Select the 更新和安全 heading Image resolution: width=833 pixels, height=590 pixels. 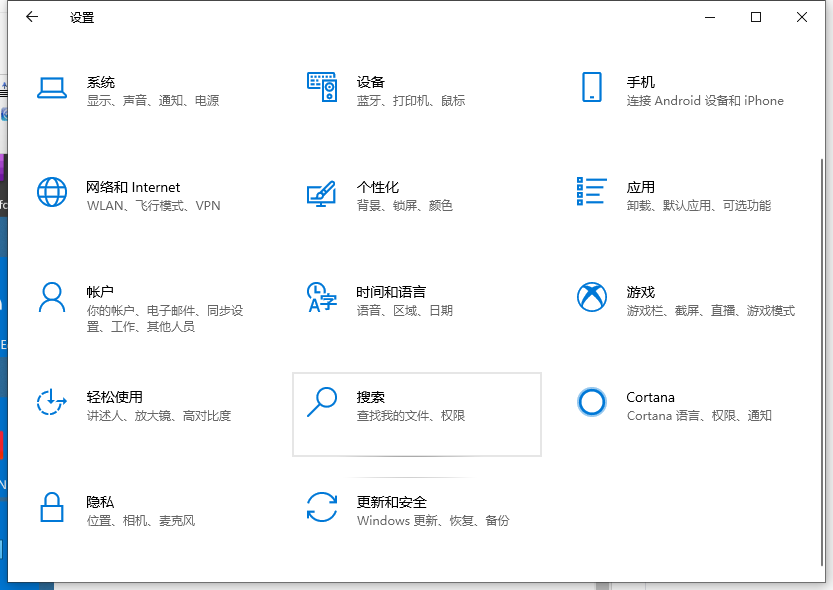392,502
